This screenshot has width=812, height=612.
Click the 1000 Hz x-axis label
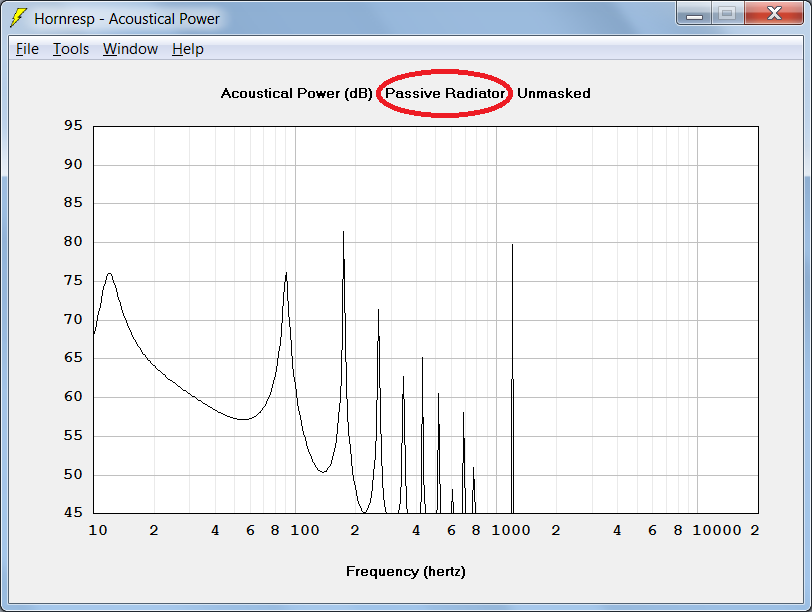[x=511, y=530]
